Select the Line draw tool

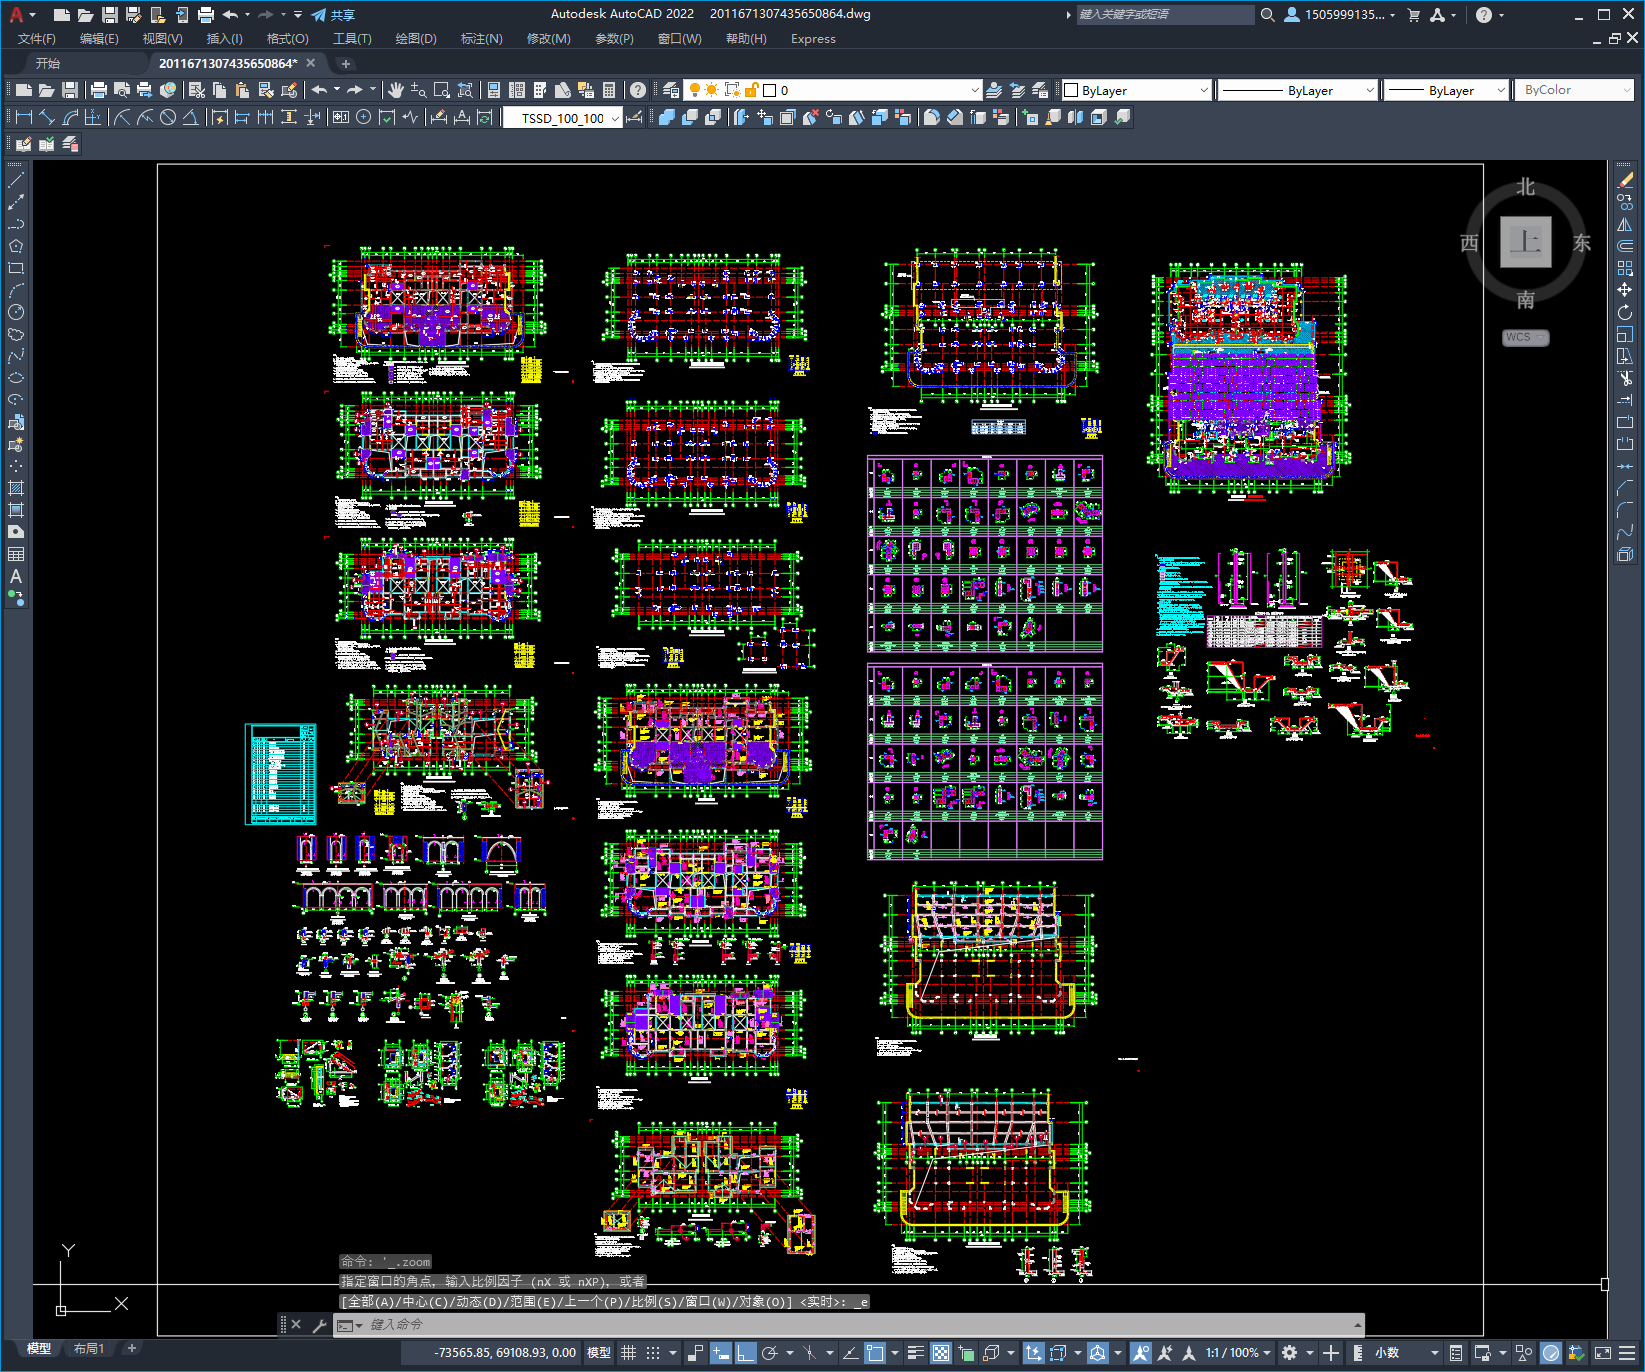16,181
